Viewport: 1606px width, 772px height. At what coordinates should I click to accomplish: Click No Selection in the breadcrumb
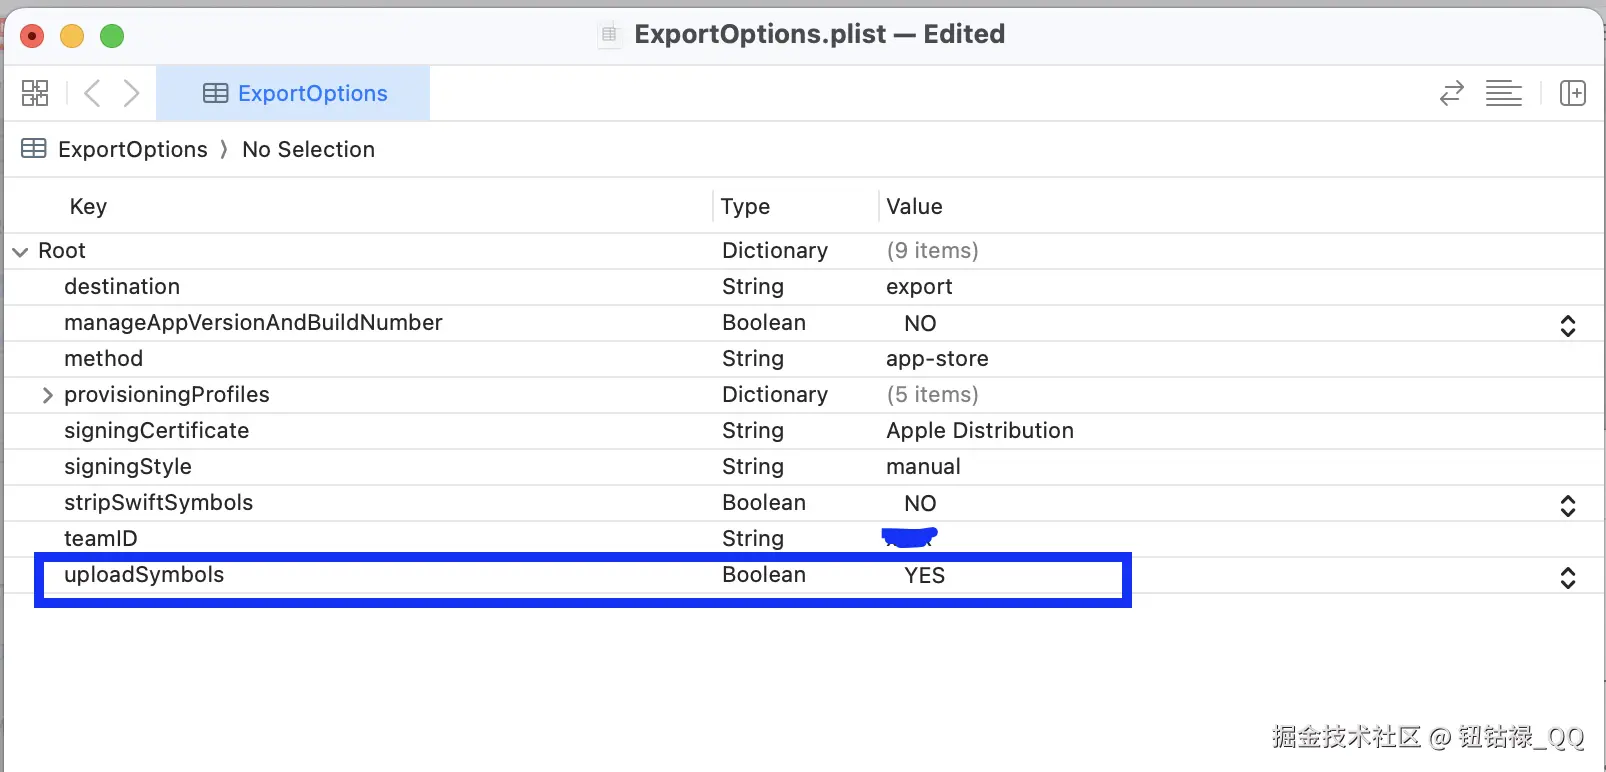point(308,149)
